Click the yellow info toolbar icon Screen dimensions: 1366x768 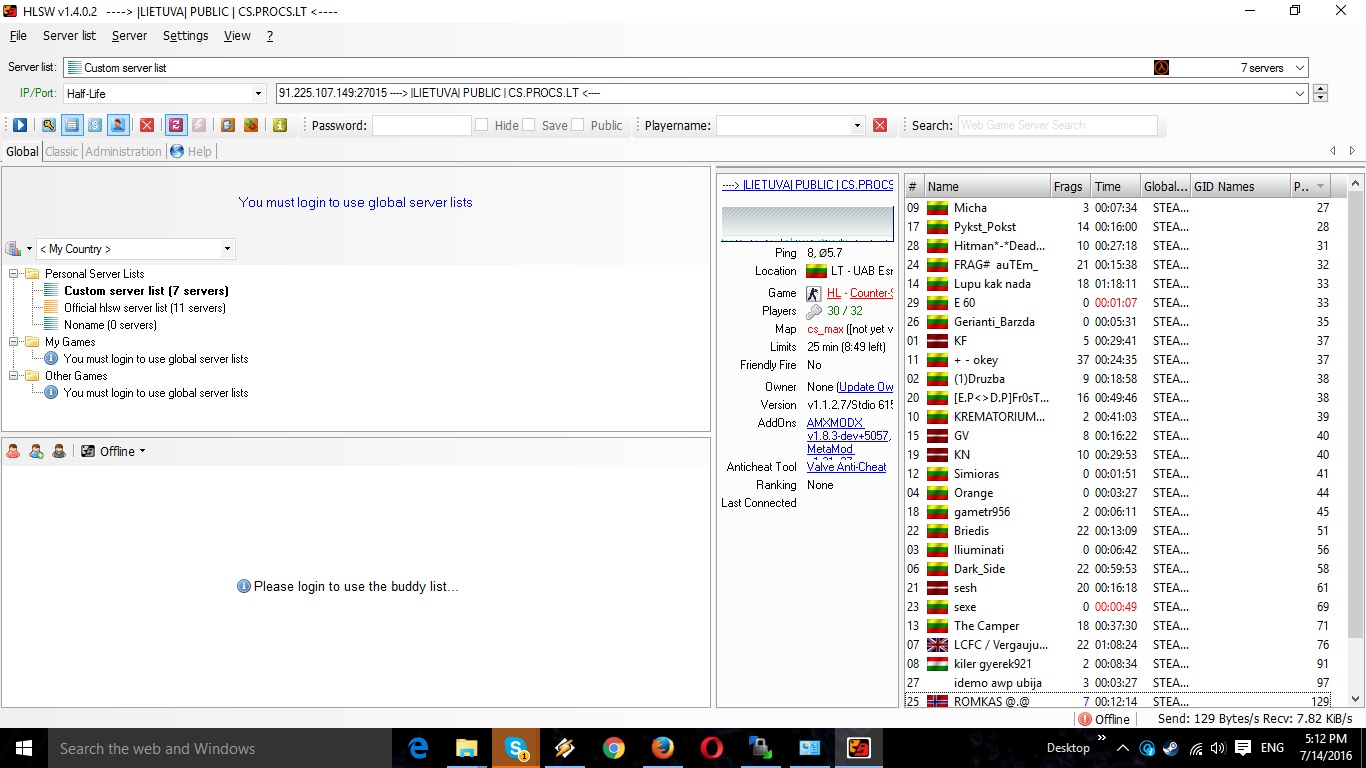[x=280, y=125]
